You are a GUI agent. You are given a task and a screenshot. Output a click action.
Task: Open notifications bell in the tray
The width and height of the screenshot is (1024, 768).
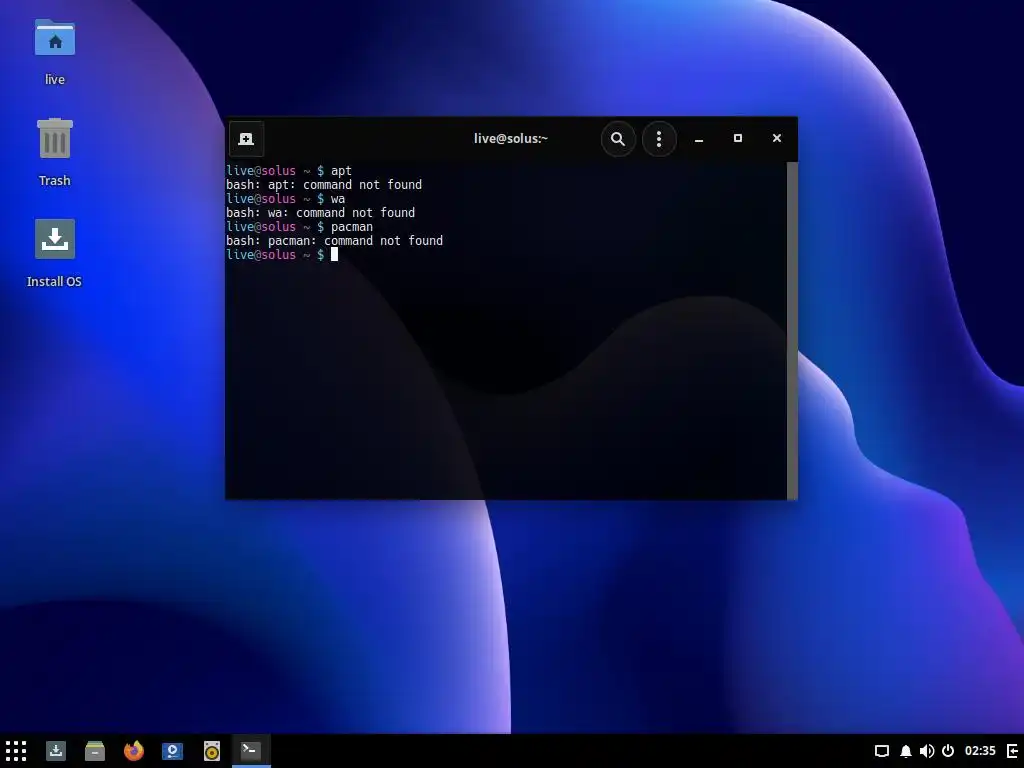[x=906, y=751]
